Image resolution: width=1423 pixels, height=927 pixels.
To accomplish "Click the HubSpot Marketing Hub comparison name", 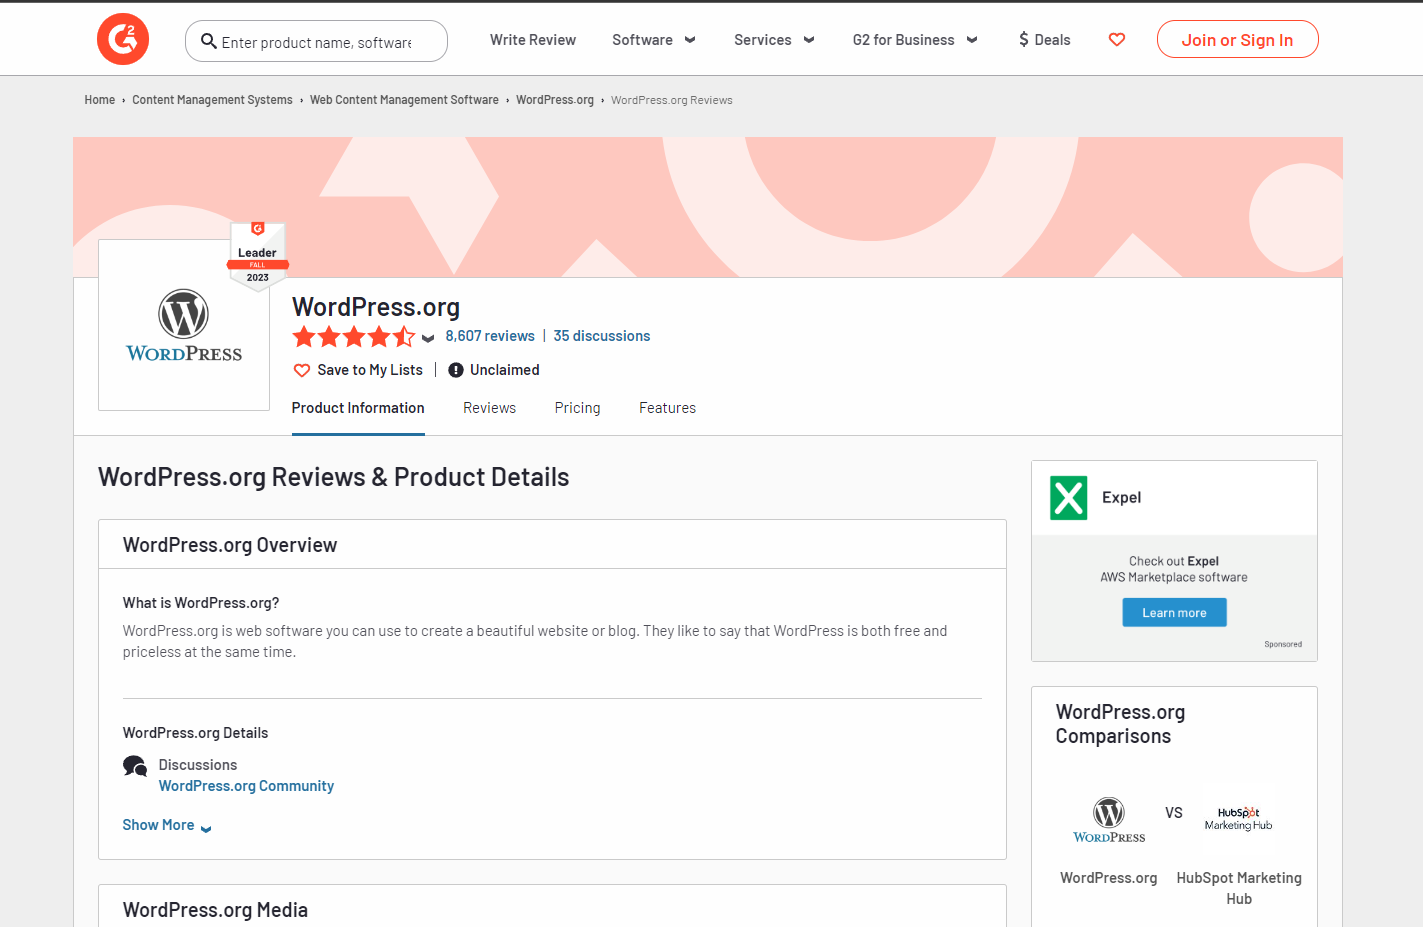I will pyautogui.click(x=1239, y=888).
